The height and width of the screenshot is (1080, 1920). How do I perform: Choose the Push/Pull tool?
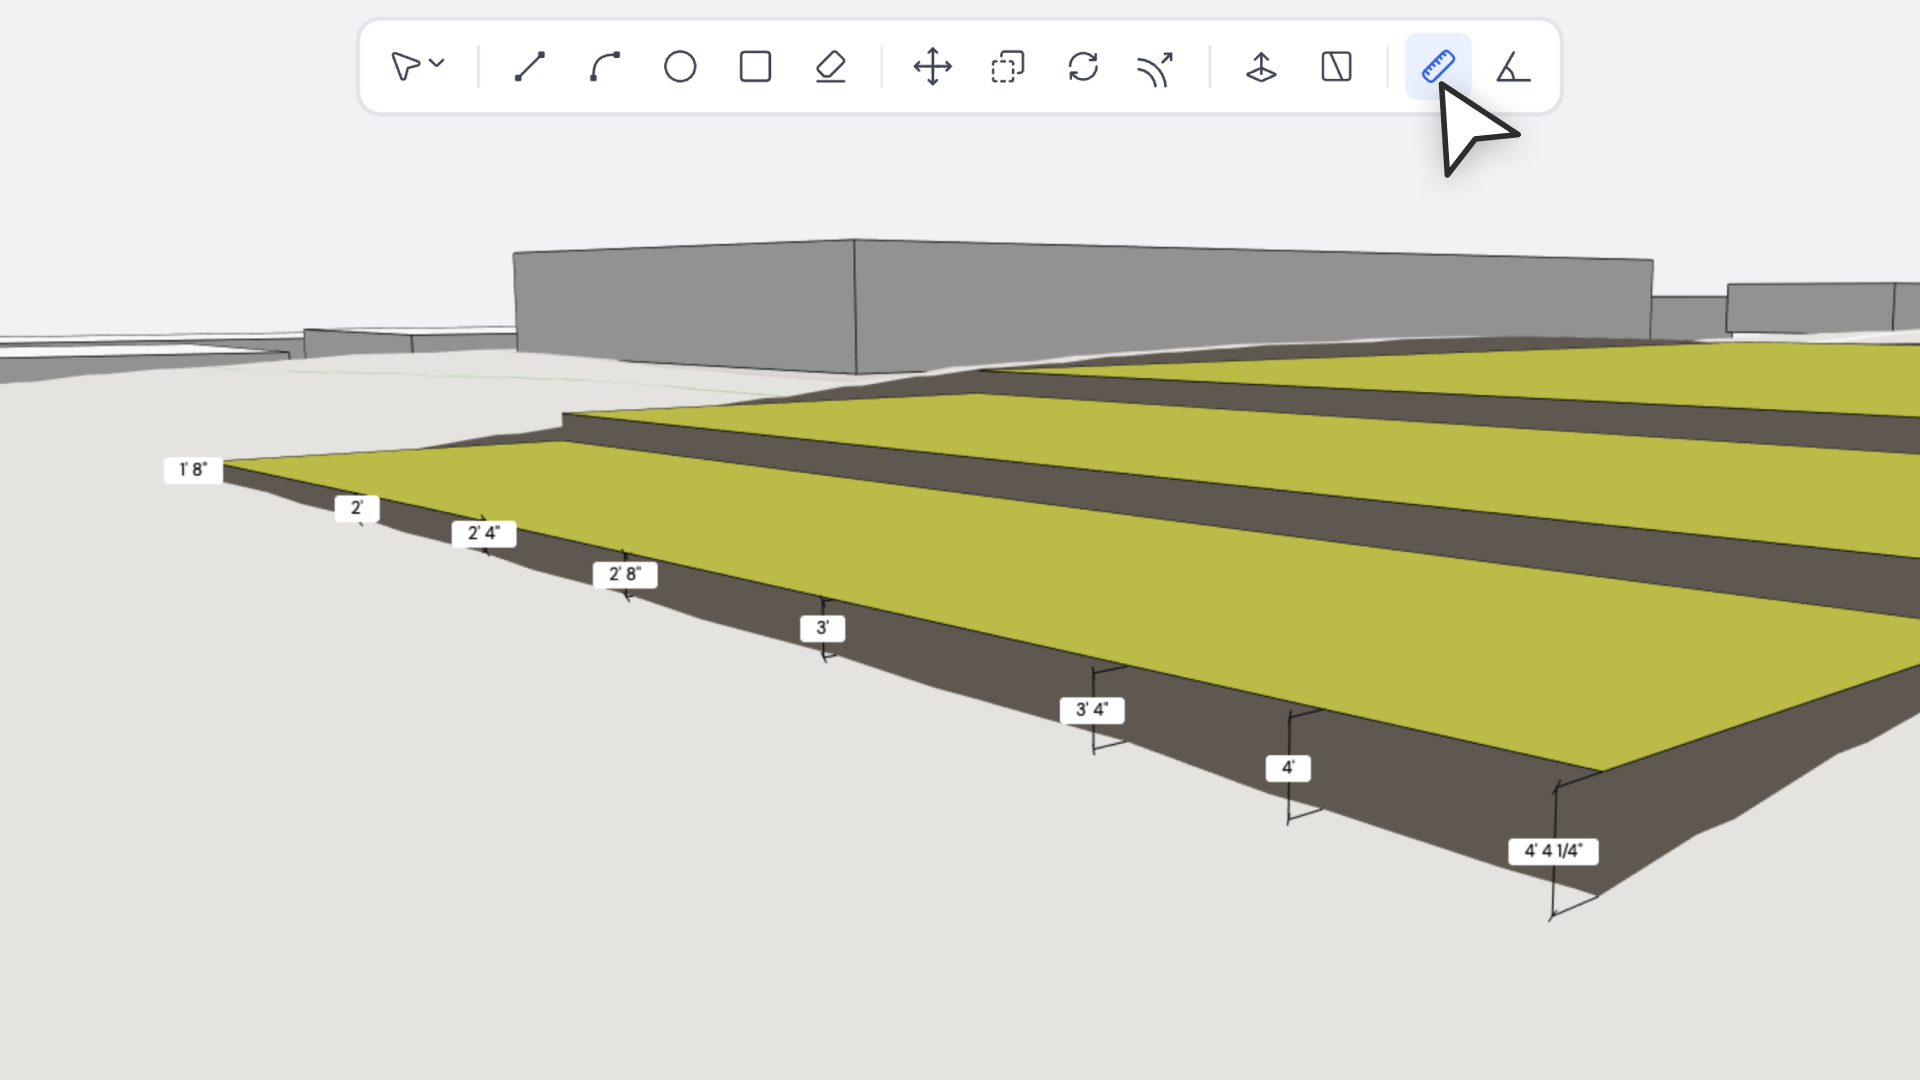click(1261, 67)
